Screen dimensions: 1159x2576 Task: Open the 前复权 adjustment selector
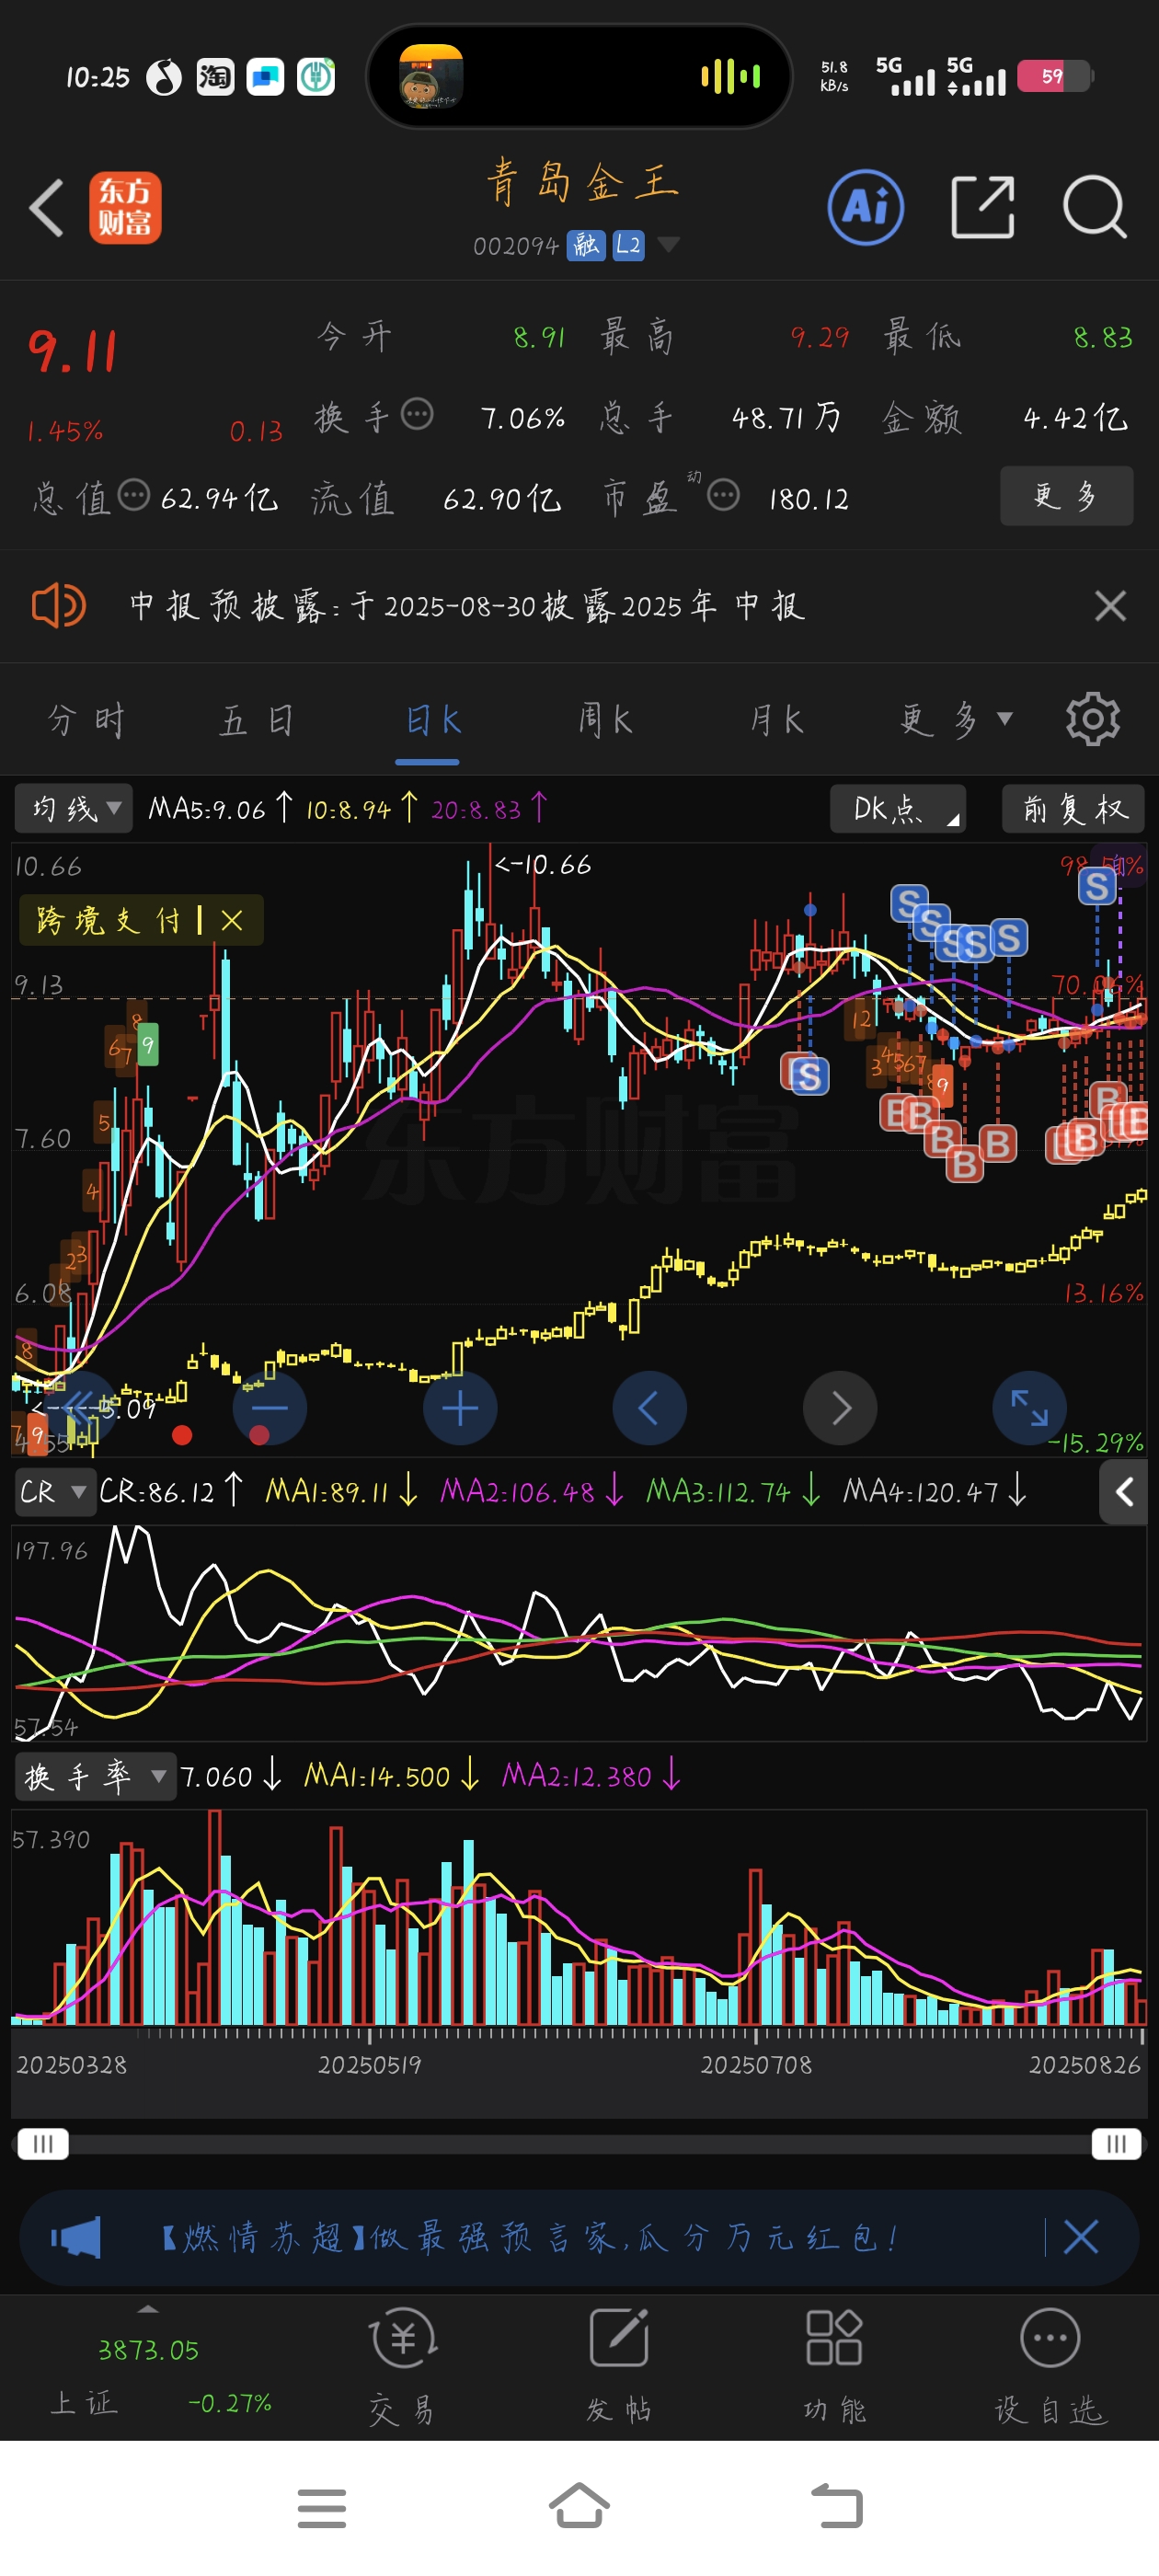(x=1074, y=809)
